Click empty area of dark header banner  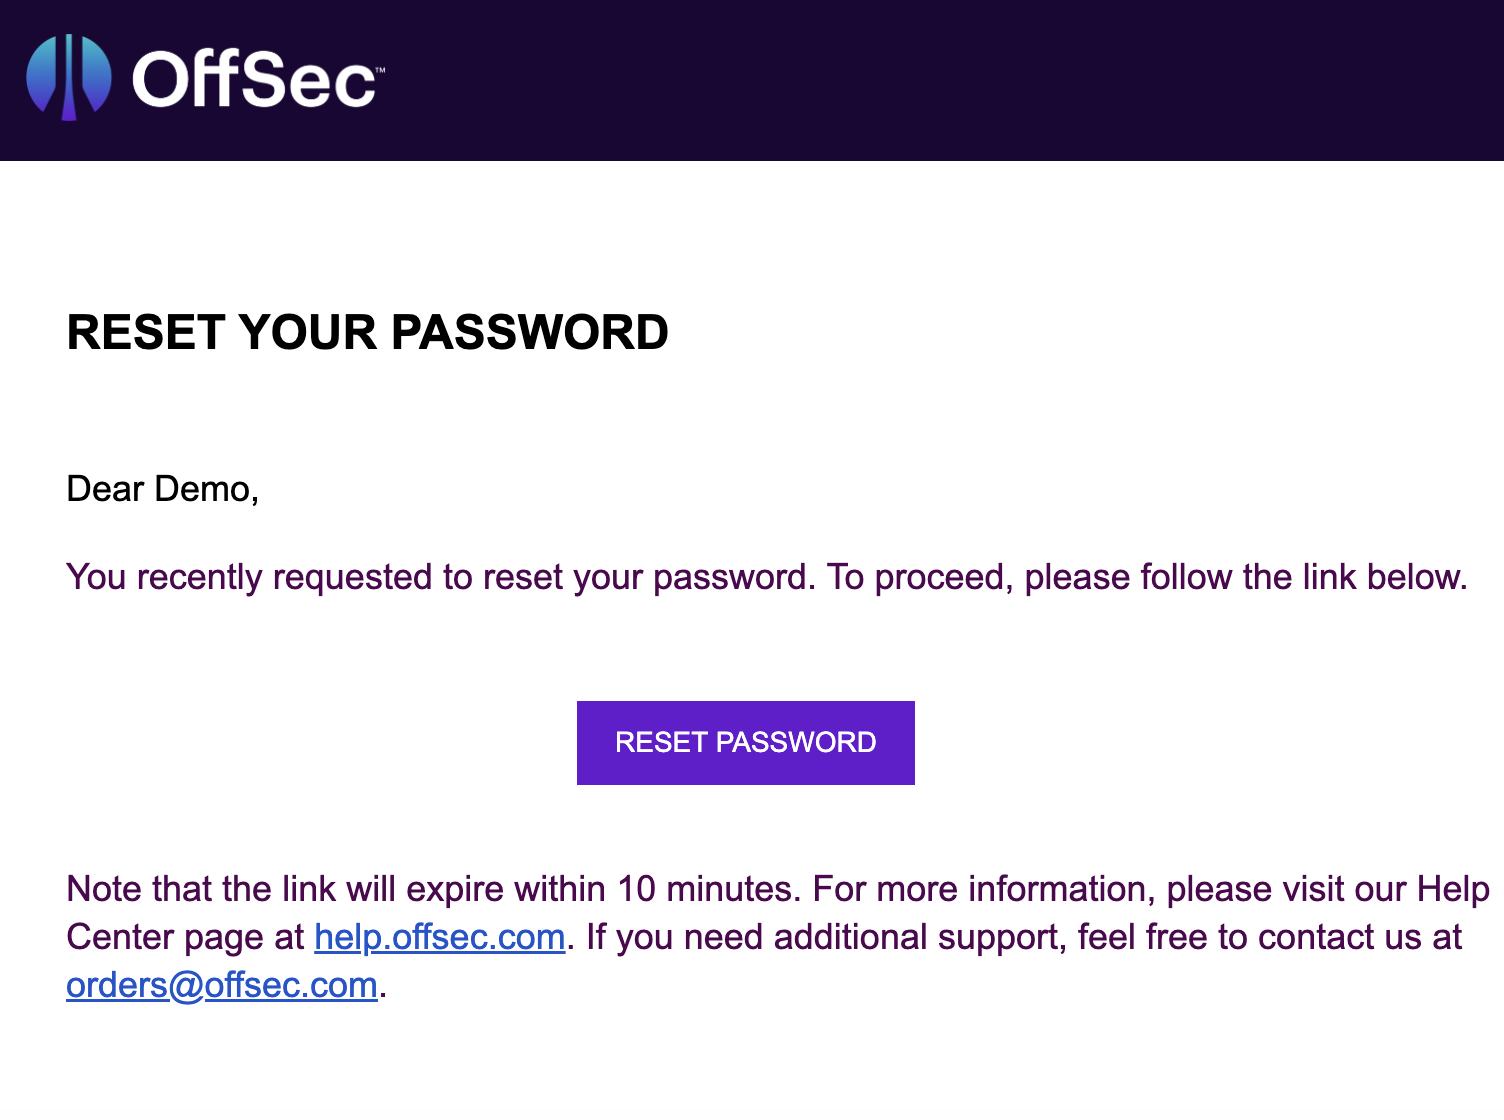(940, 80)
